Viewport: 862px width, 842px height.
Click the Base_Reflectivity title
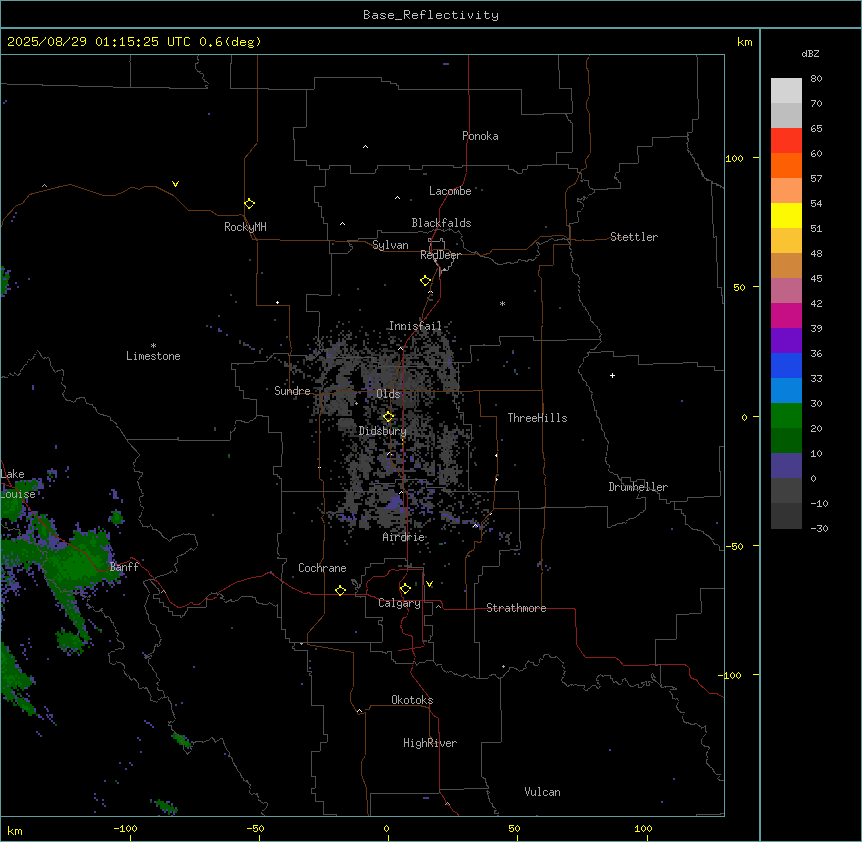click(x=431, y=15)
